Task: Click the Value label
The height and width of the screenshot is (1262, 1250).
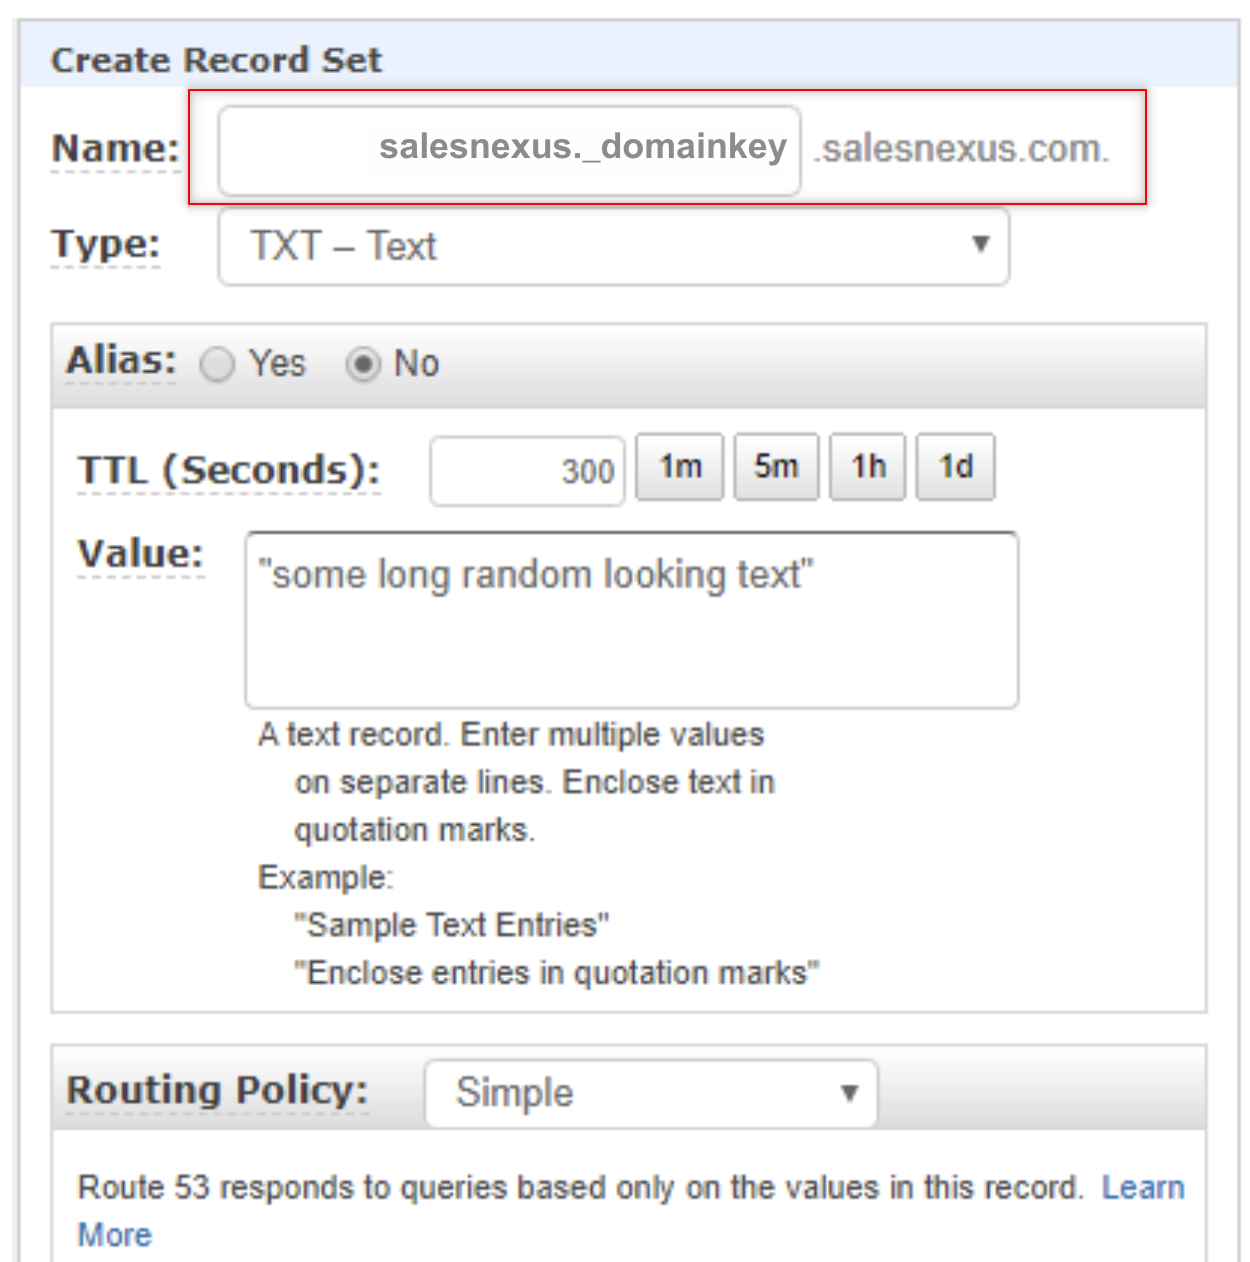Action: coord(141,554)
